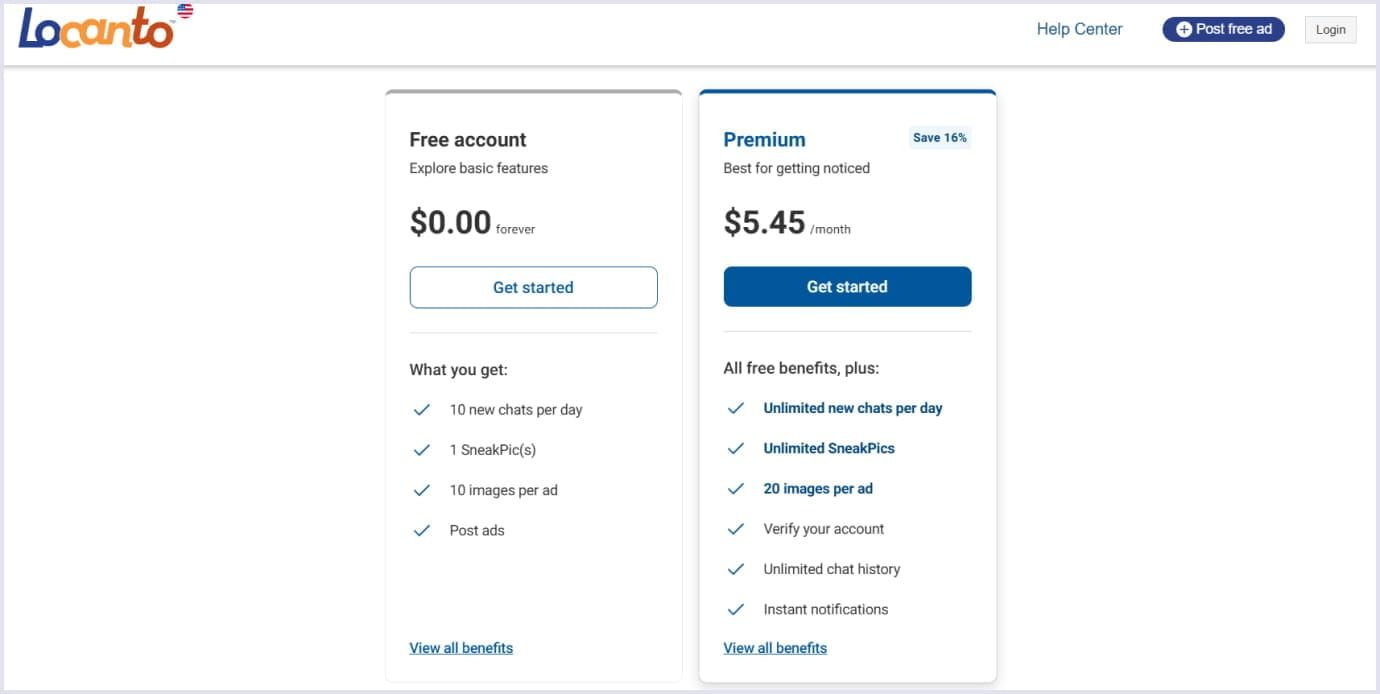This screenshot has width=1380, height=694.
Task: Open the Help Center
Action: (1079, 29)
